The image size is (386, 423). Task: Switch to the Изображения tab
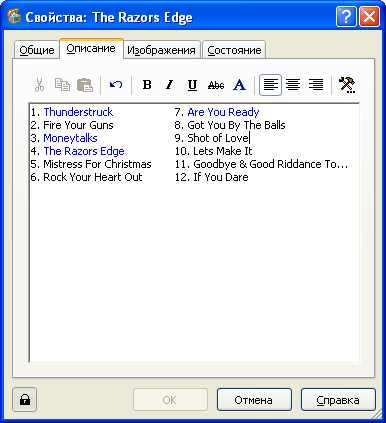(161, 50)
